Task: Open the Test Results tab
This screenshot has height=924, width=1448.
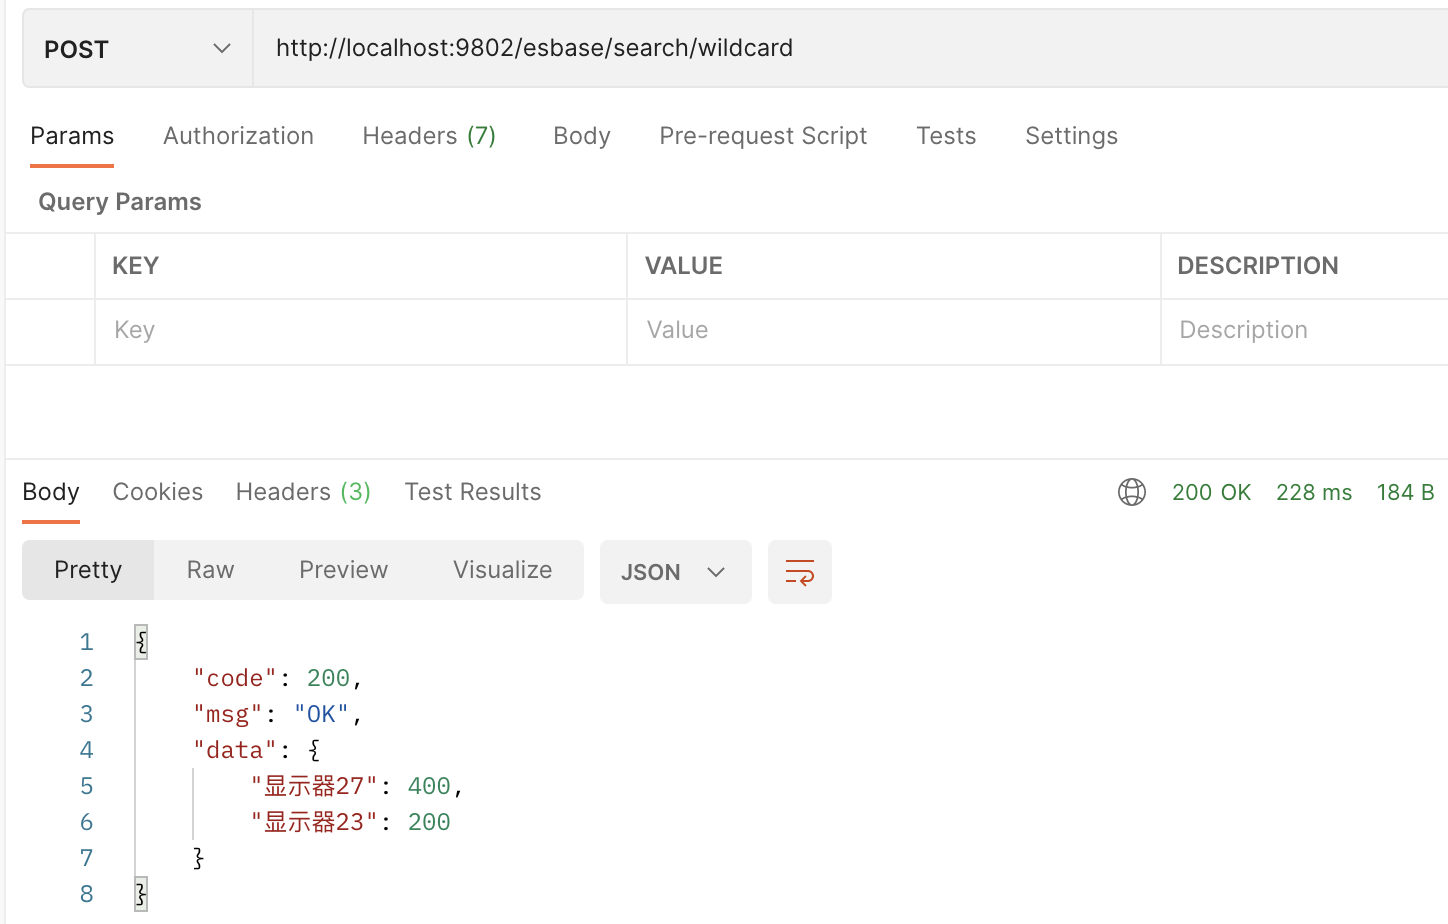Action: pos(472,491)
